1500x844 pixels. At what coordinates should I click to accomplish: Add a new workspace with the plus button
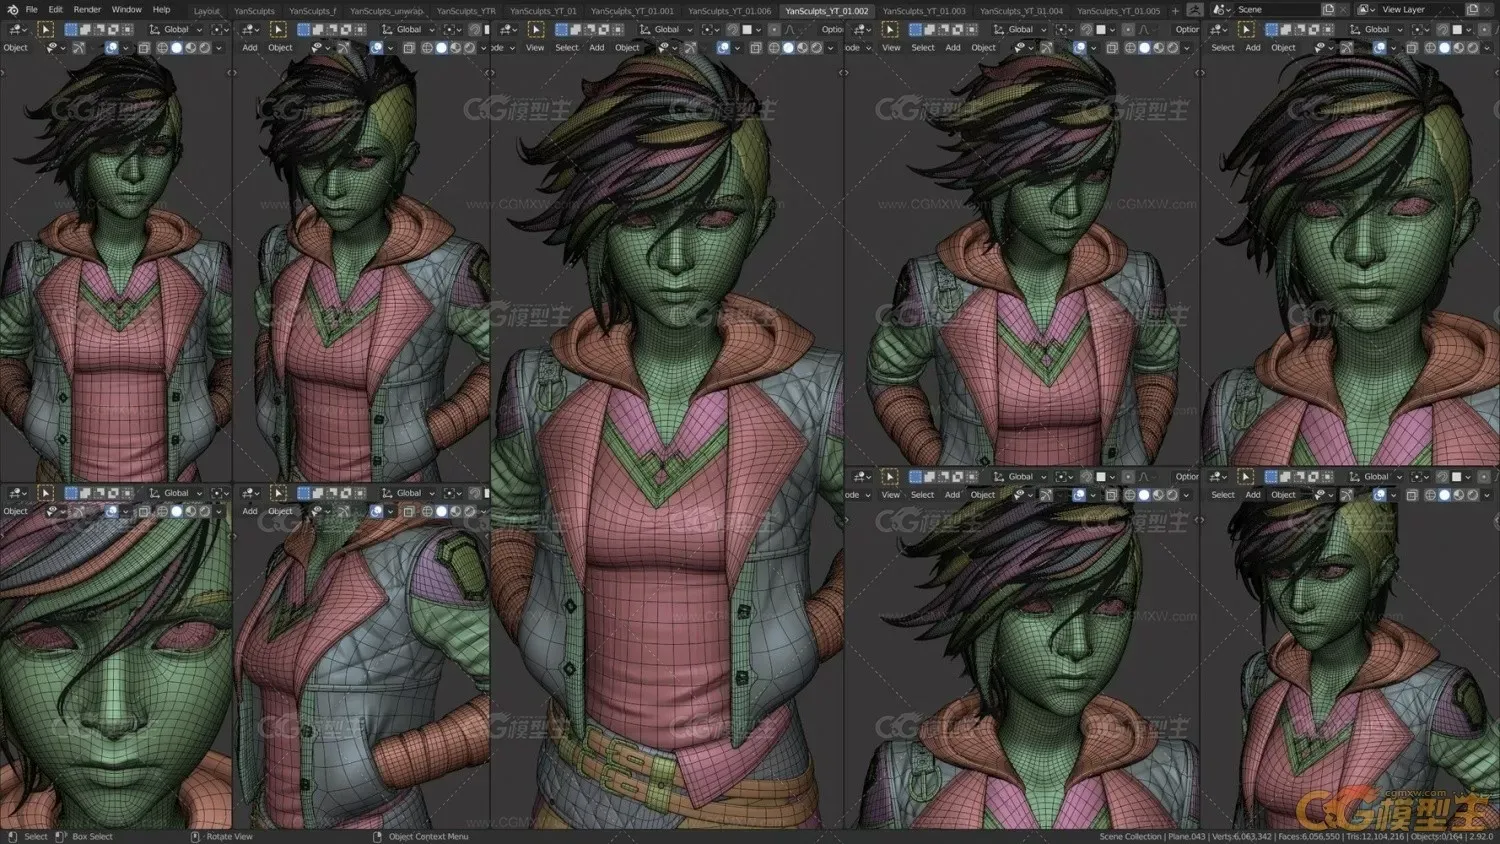tap(1175, 11)
